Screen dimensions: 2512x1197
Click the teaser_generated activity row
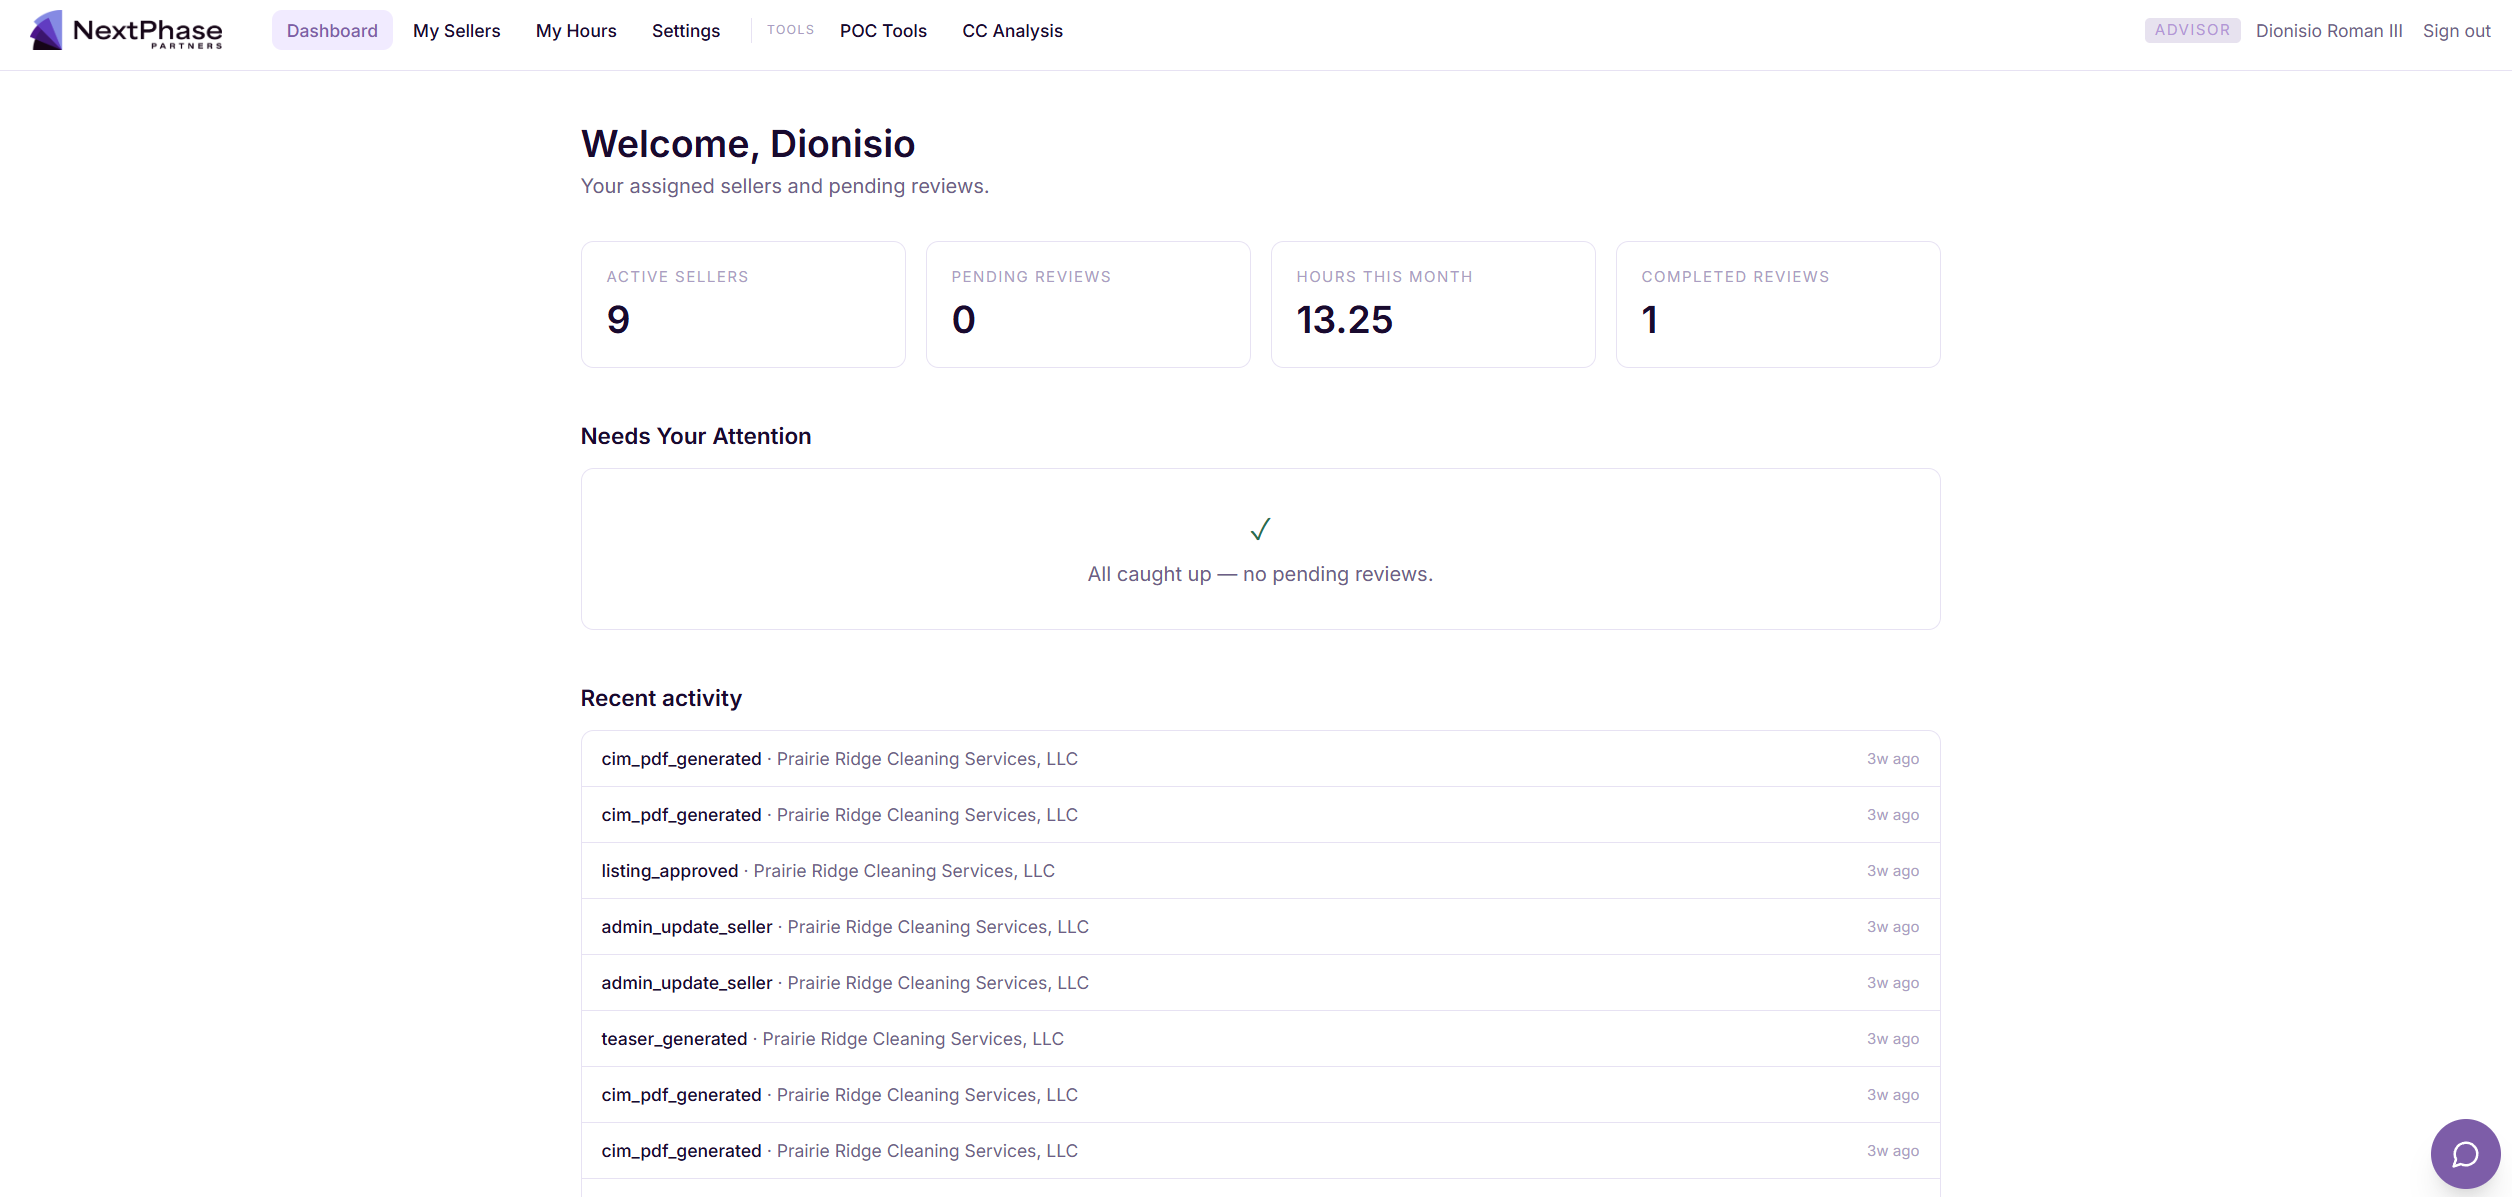pyautogui.click(x=1260, y=1039)
